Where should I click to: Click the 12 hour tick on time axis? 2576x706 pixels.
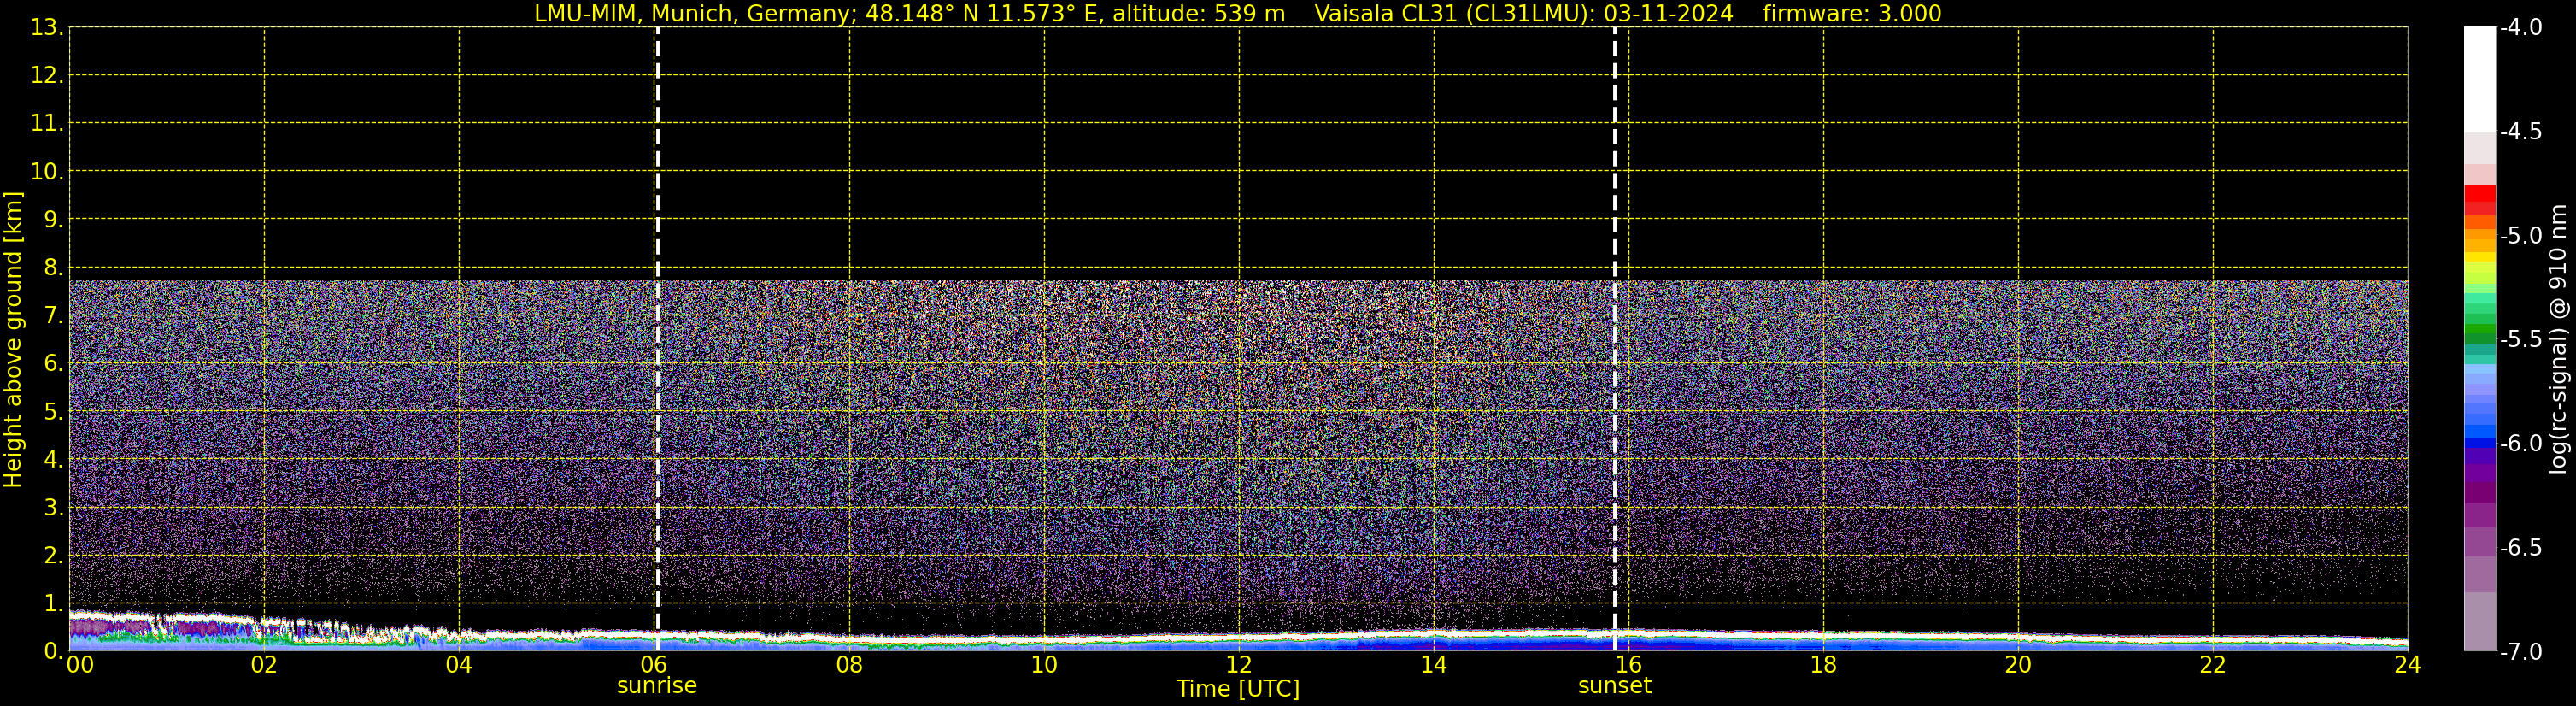[x=1238, y=665]
